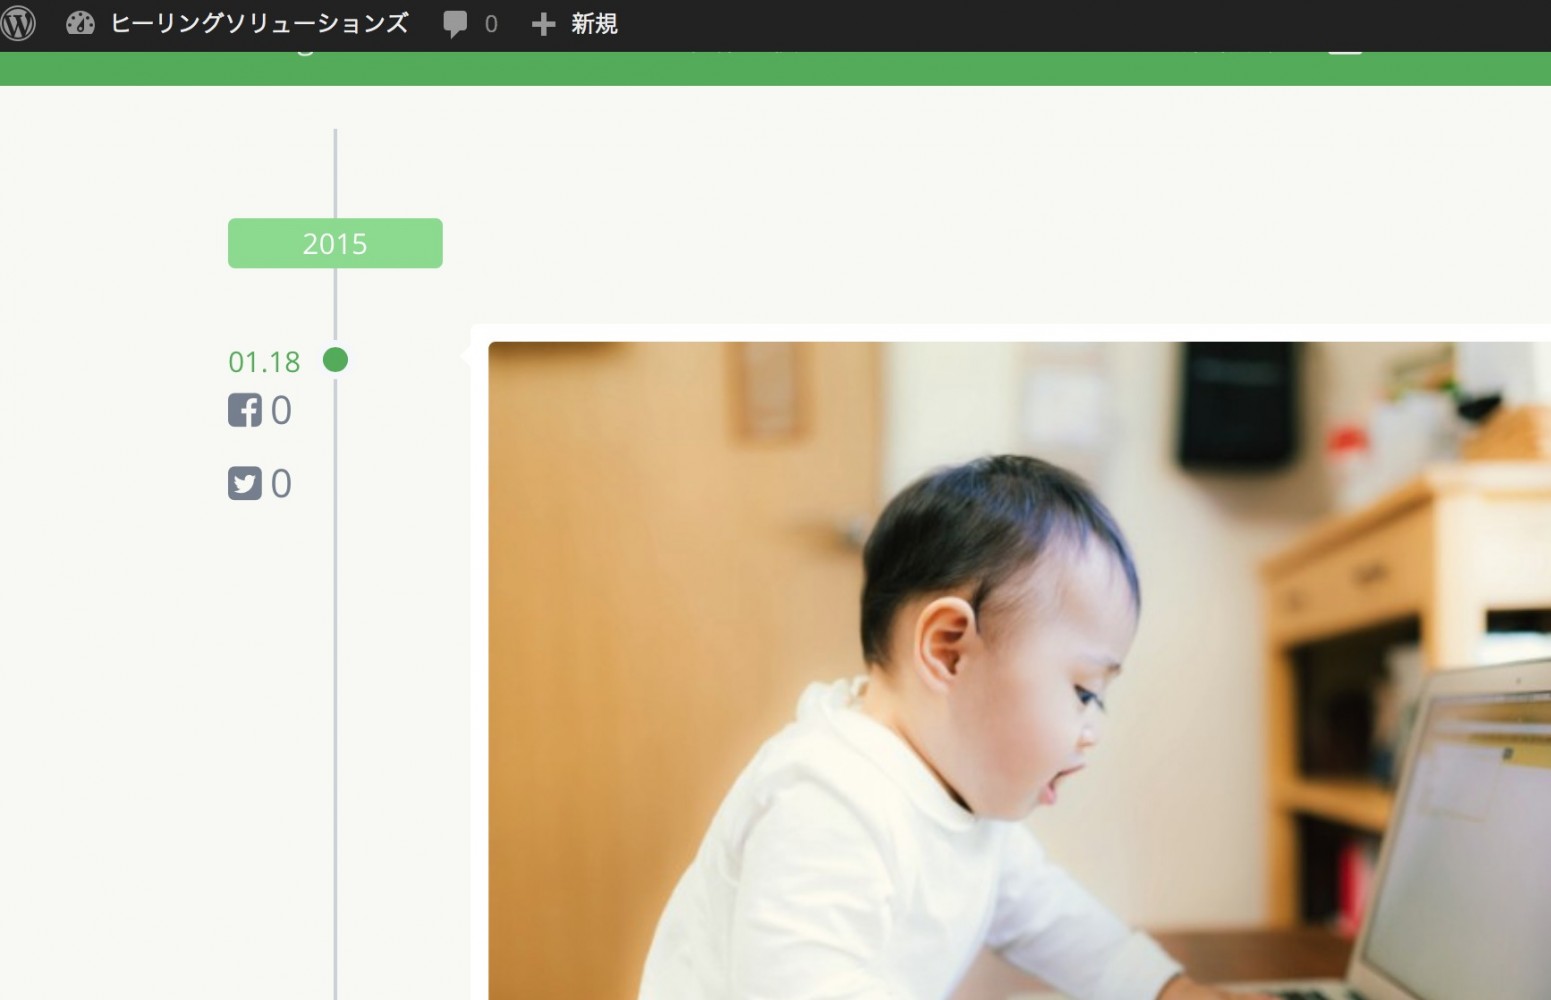Viewport: 1551px width, 1000px height.
Task: Click the 01.18 post date
Action: [264, 362]
